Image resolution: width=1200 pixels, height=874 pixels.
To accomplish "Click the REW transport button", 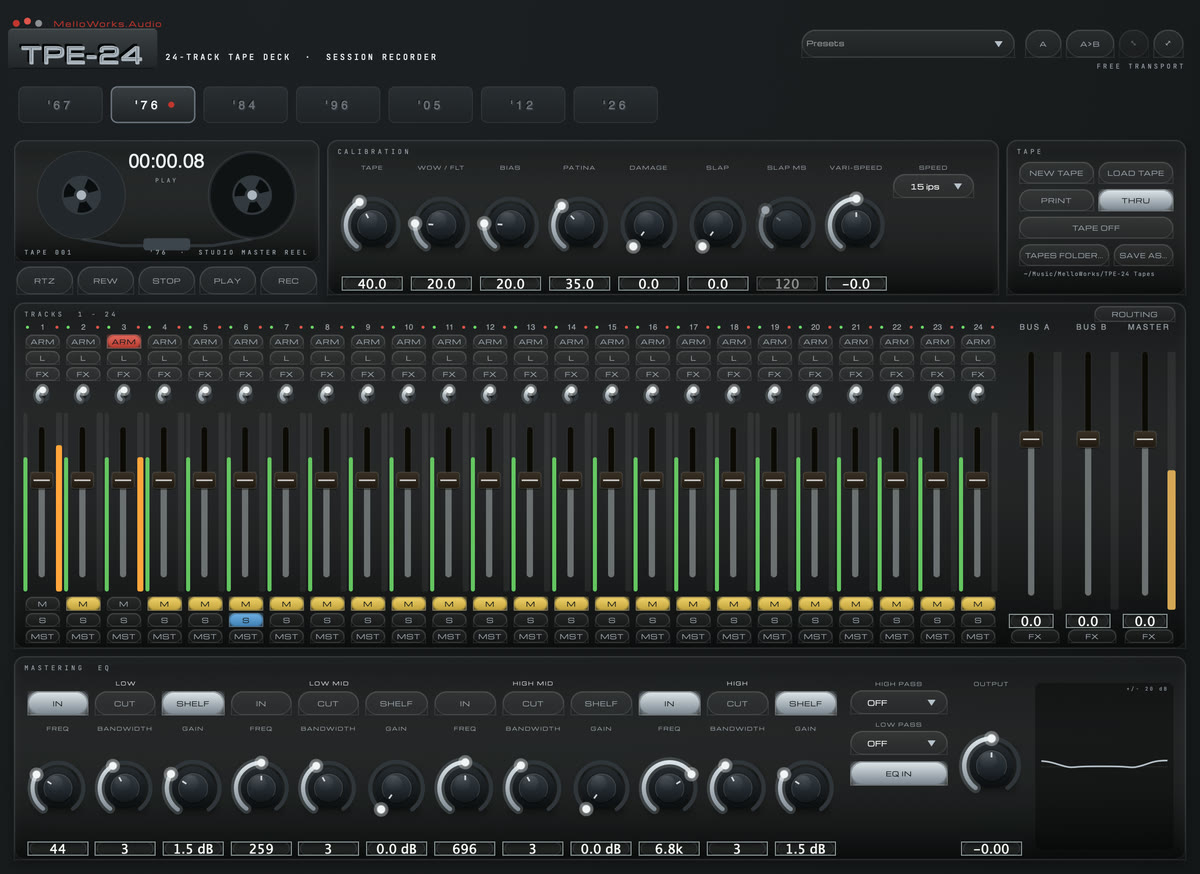I will coord(105,281).
